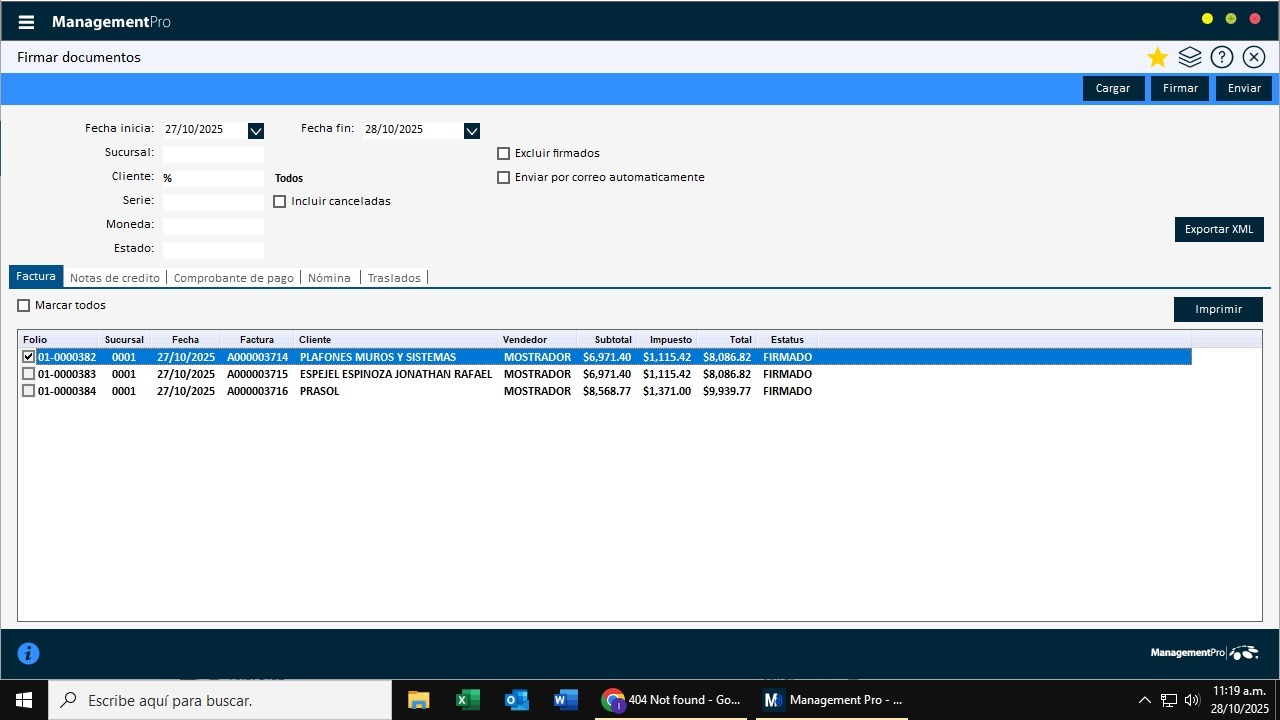The width and height of the screenshot is (1280, 720).
Task: Click the stacked layers icon
Action: click(1189, 57)
